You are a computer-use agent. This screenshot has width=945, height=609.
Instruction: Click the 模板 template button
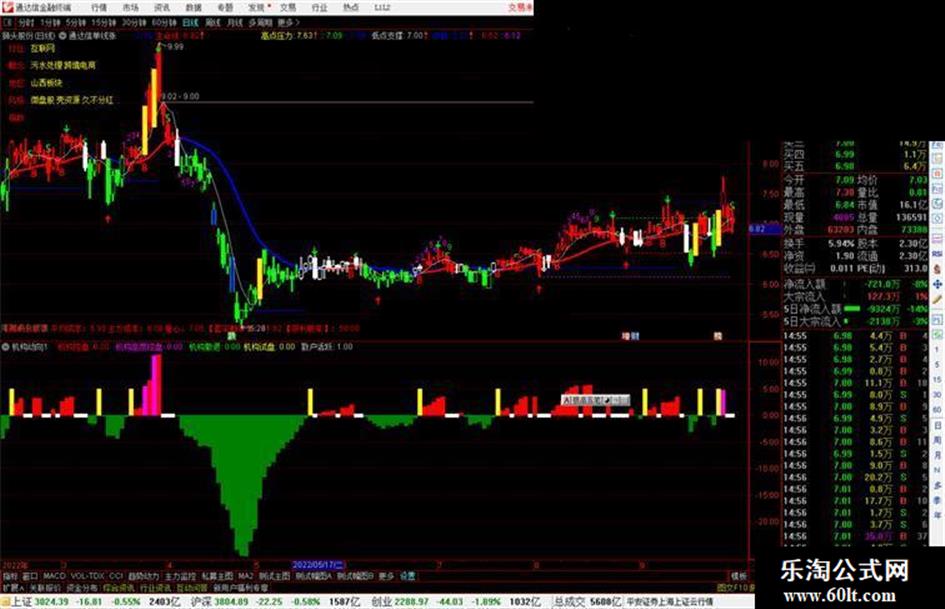coord(738,576)
